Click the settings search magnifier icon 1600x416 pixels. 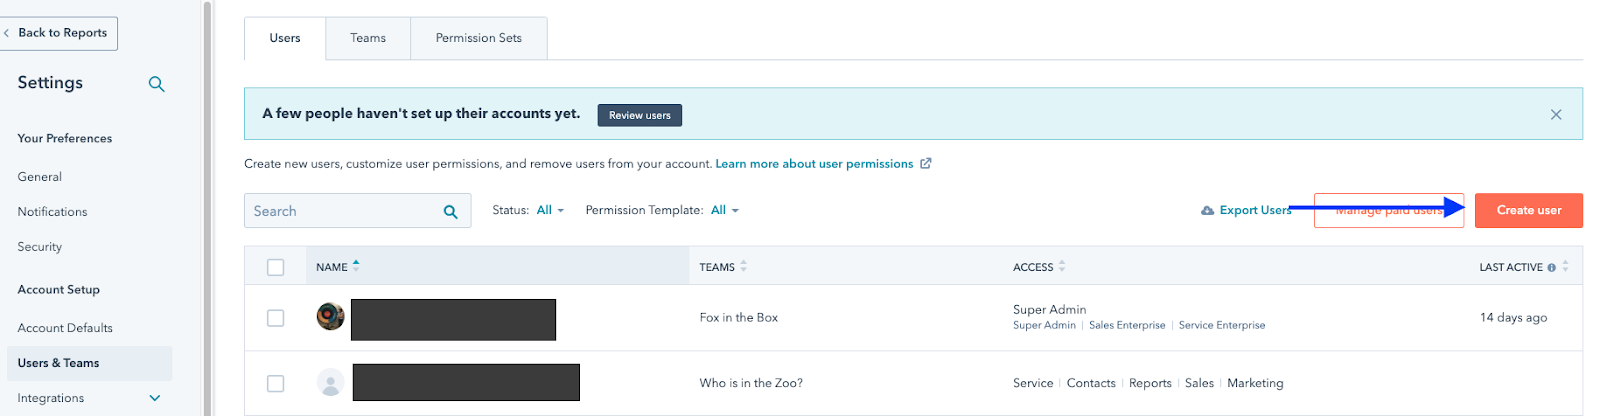[156, 84]
